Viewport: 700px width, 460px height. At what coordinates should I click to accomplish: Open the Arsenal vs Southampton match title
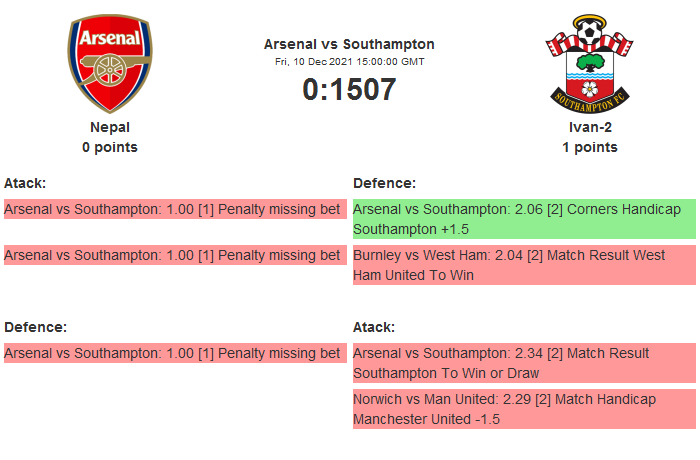(349, 44)
